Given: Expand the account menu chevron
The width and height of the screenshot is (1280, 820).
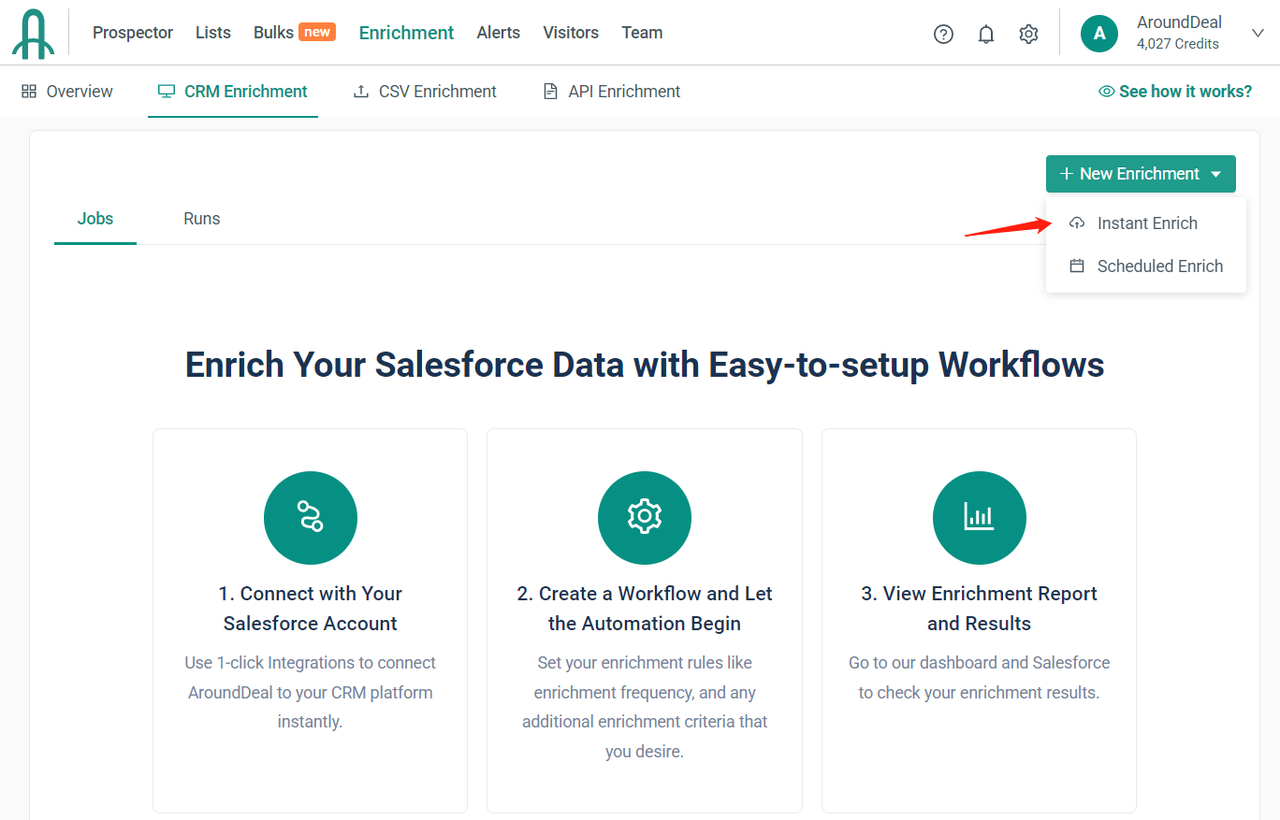Looking at the screenshot, I should 1258,33.
